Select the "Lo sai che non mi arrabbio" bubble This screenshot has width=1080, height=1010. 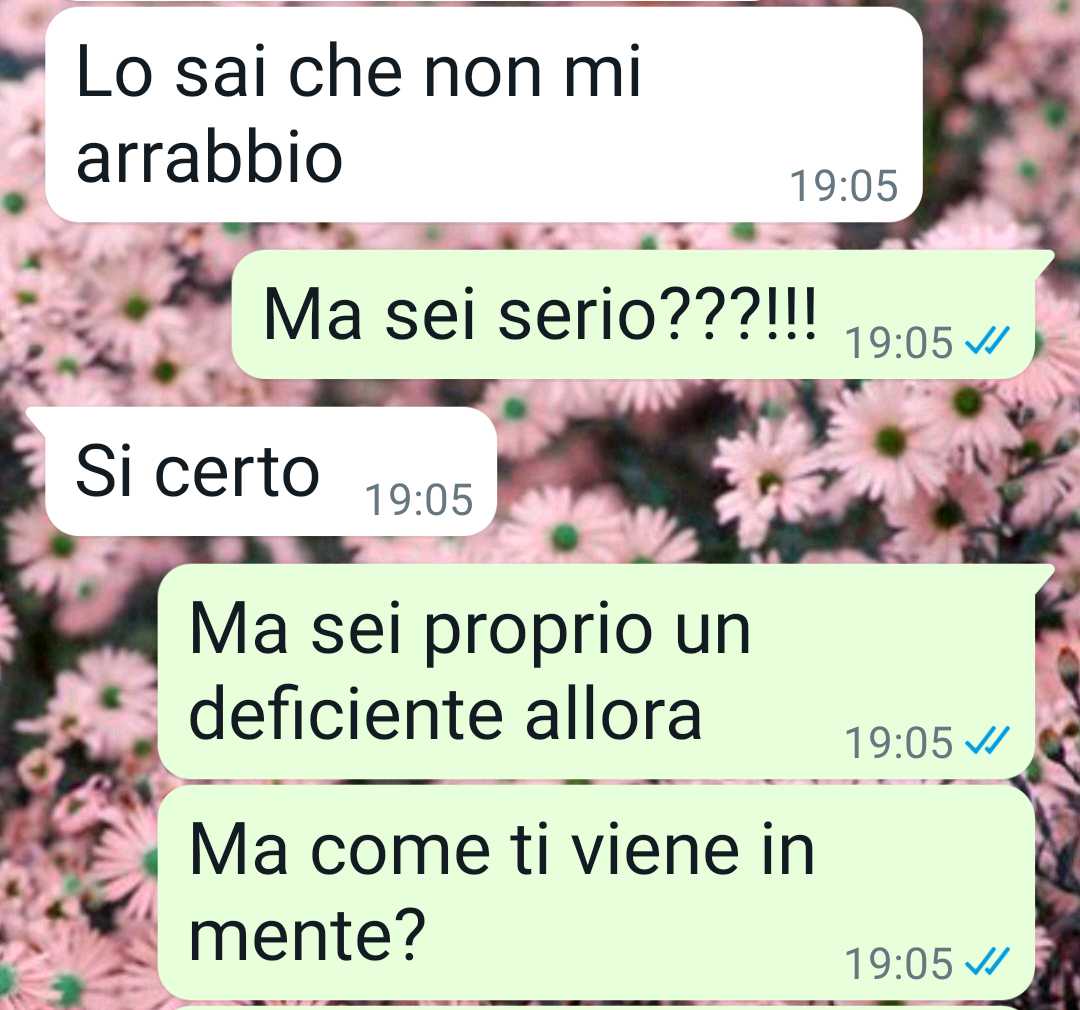(484, 114)
